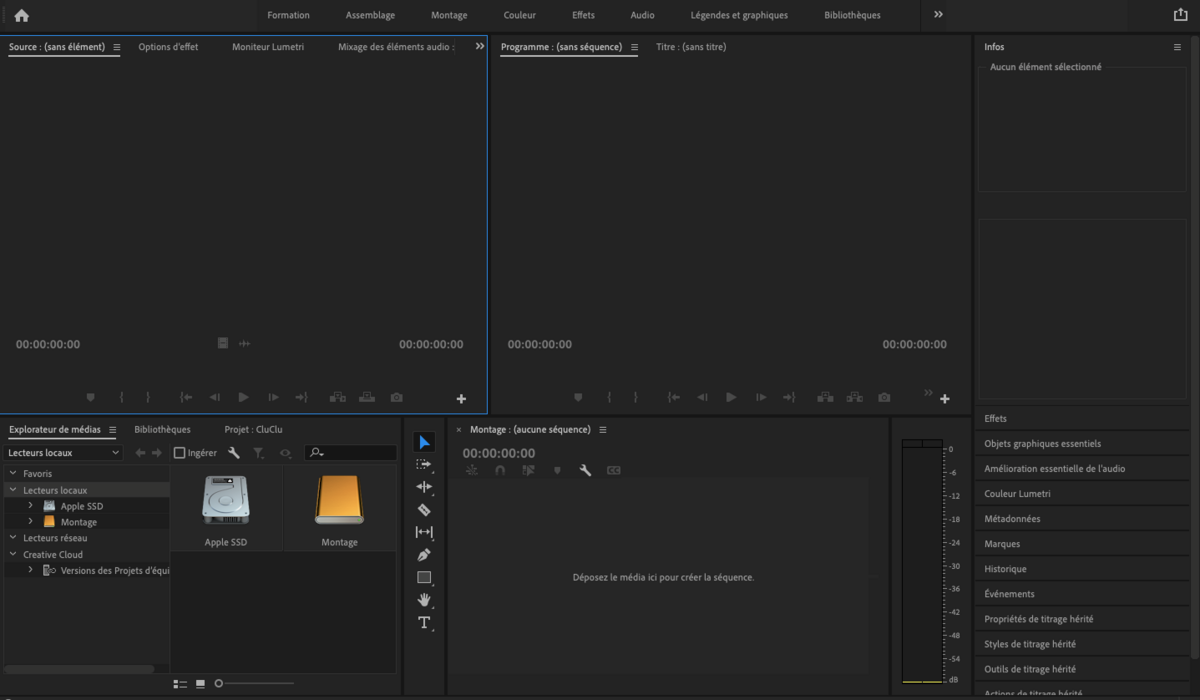Viewport: 1200px width, 700px height.
Task: Click the Home icon
Action: [21, 15]
